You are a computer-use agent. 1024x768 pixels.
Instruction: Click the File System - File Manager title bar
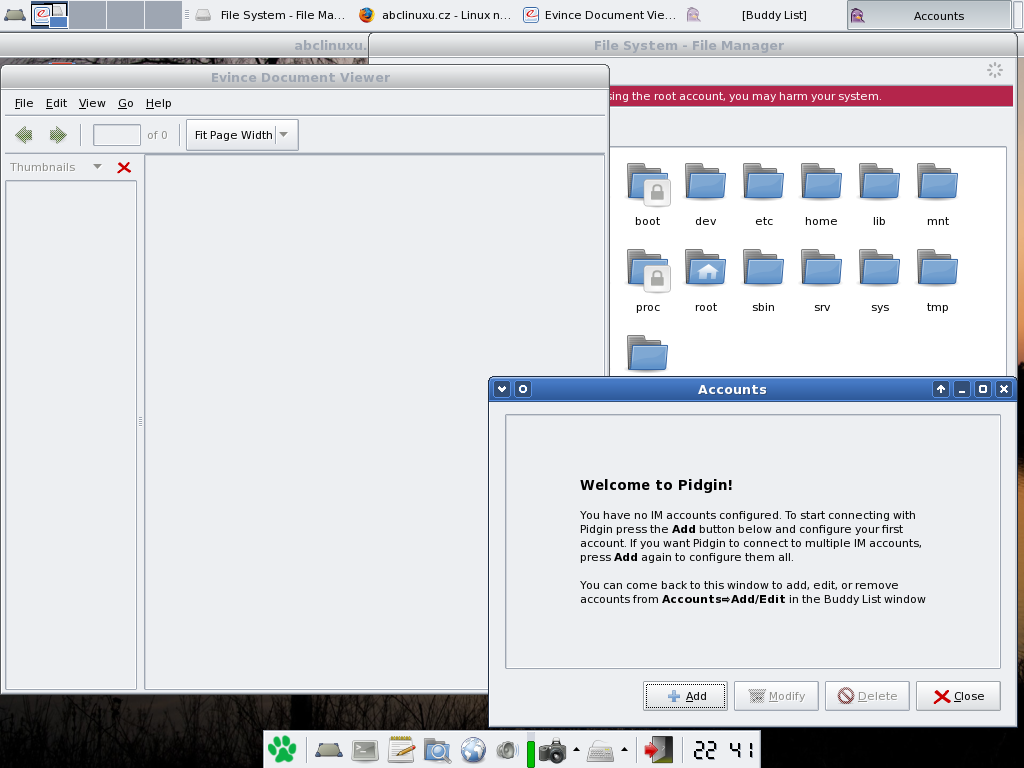coord(692,46)
